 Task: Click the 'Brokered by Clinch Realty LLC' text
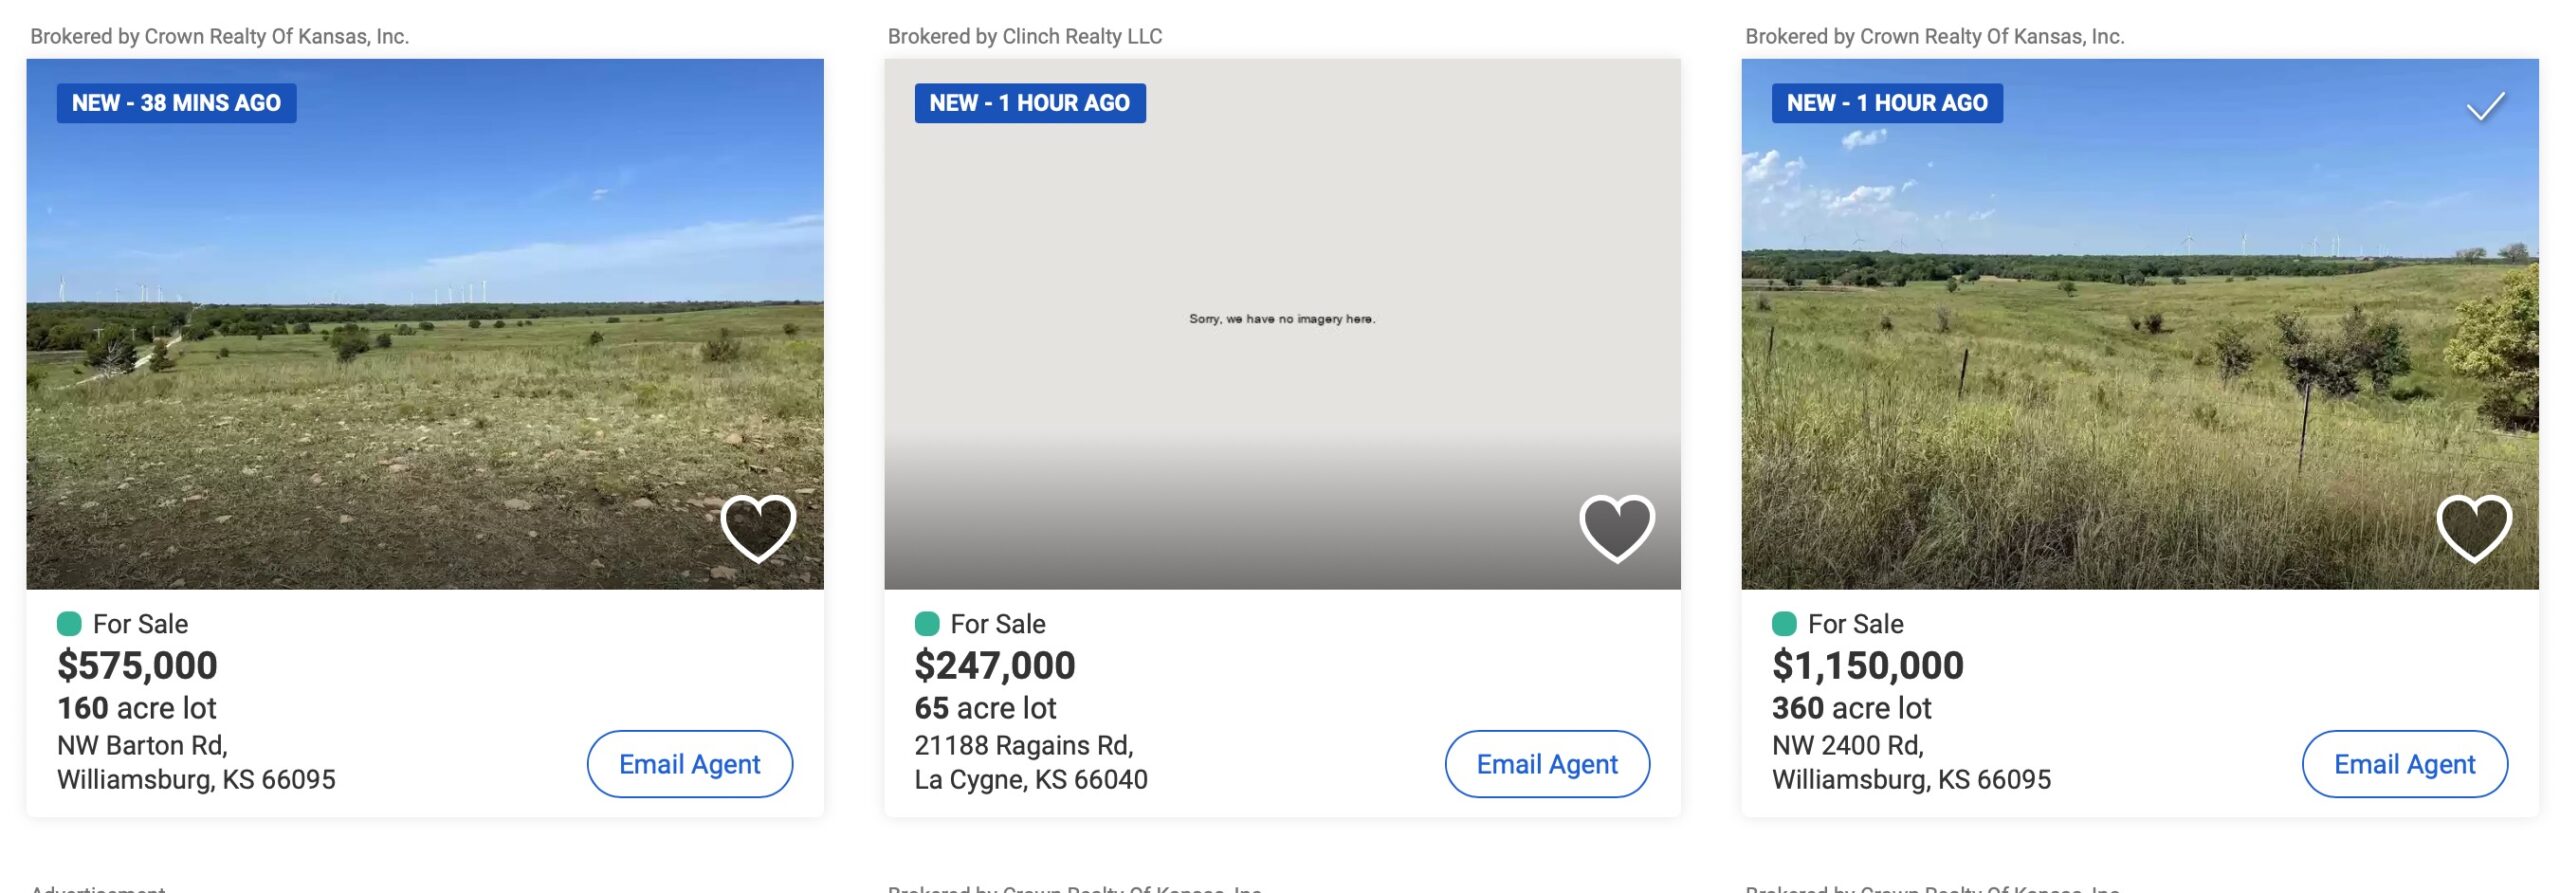(1024, 37)
